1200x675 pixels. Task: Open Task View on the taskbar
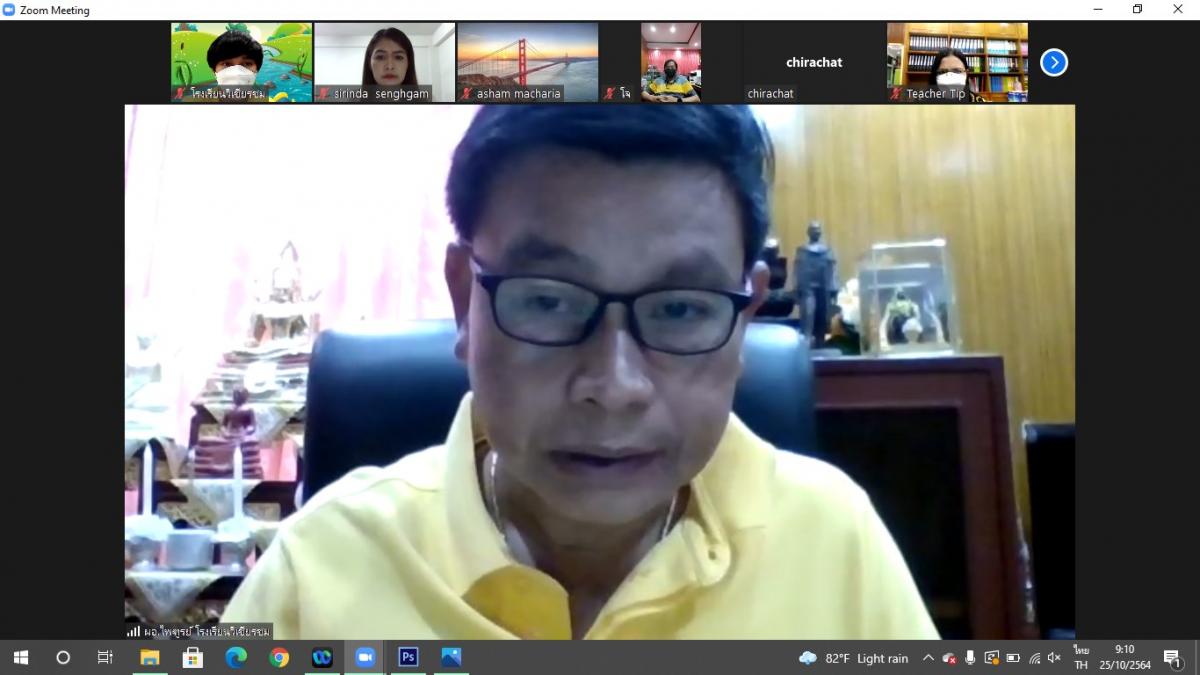coord(105,657)
